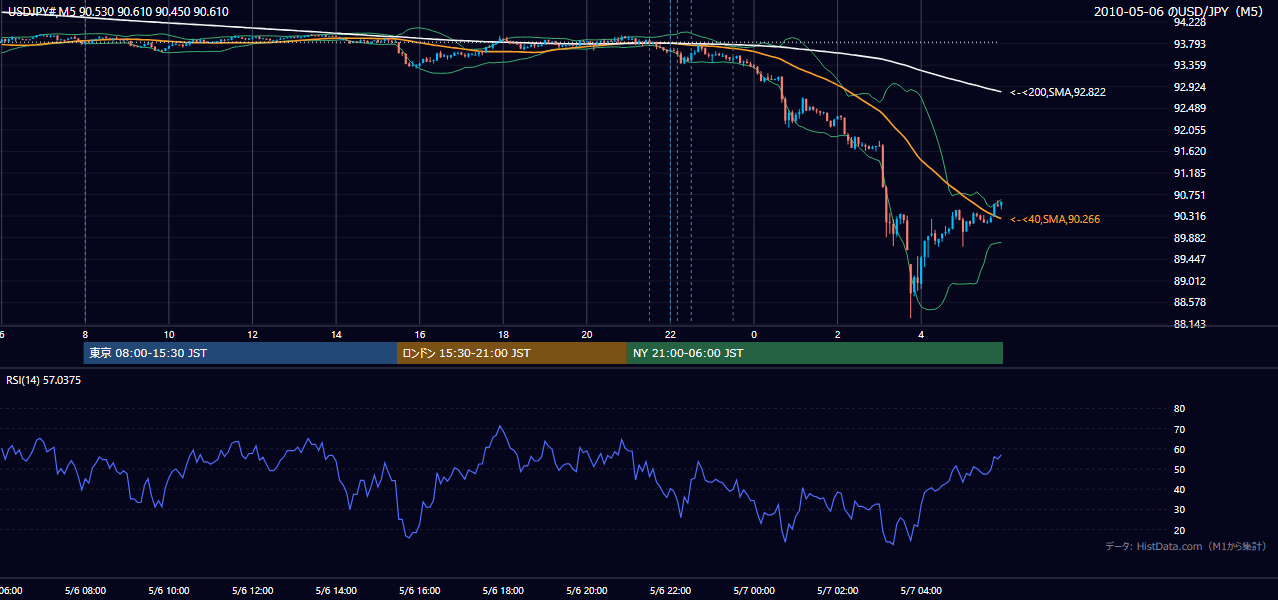This screenshot has width=1278, height=600.
Task: Click RSI scale value 30
Action: 1179,510
